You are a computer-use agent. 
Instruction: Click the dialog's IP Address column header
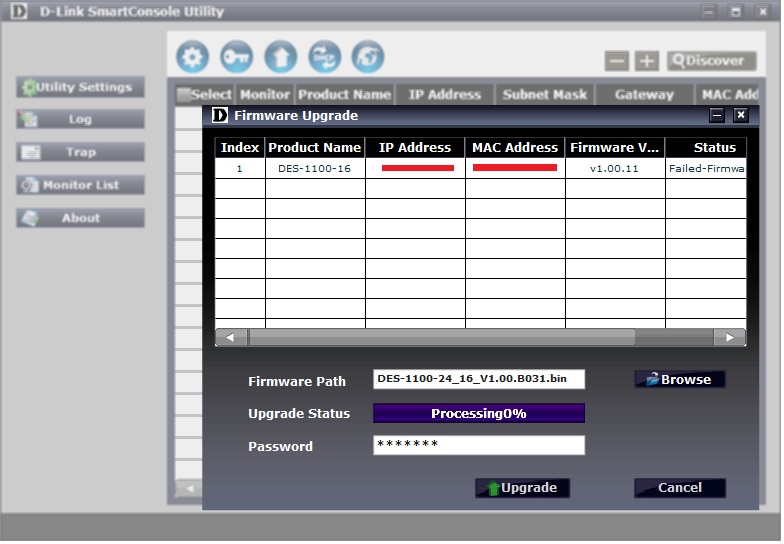tap(415, 148)
